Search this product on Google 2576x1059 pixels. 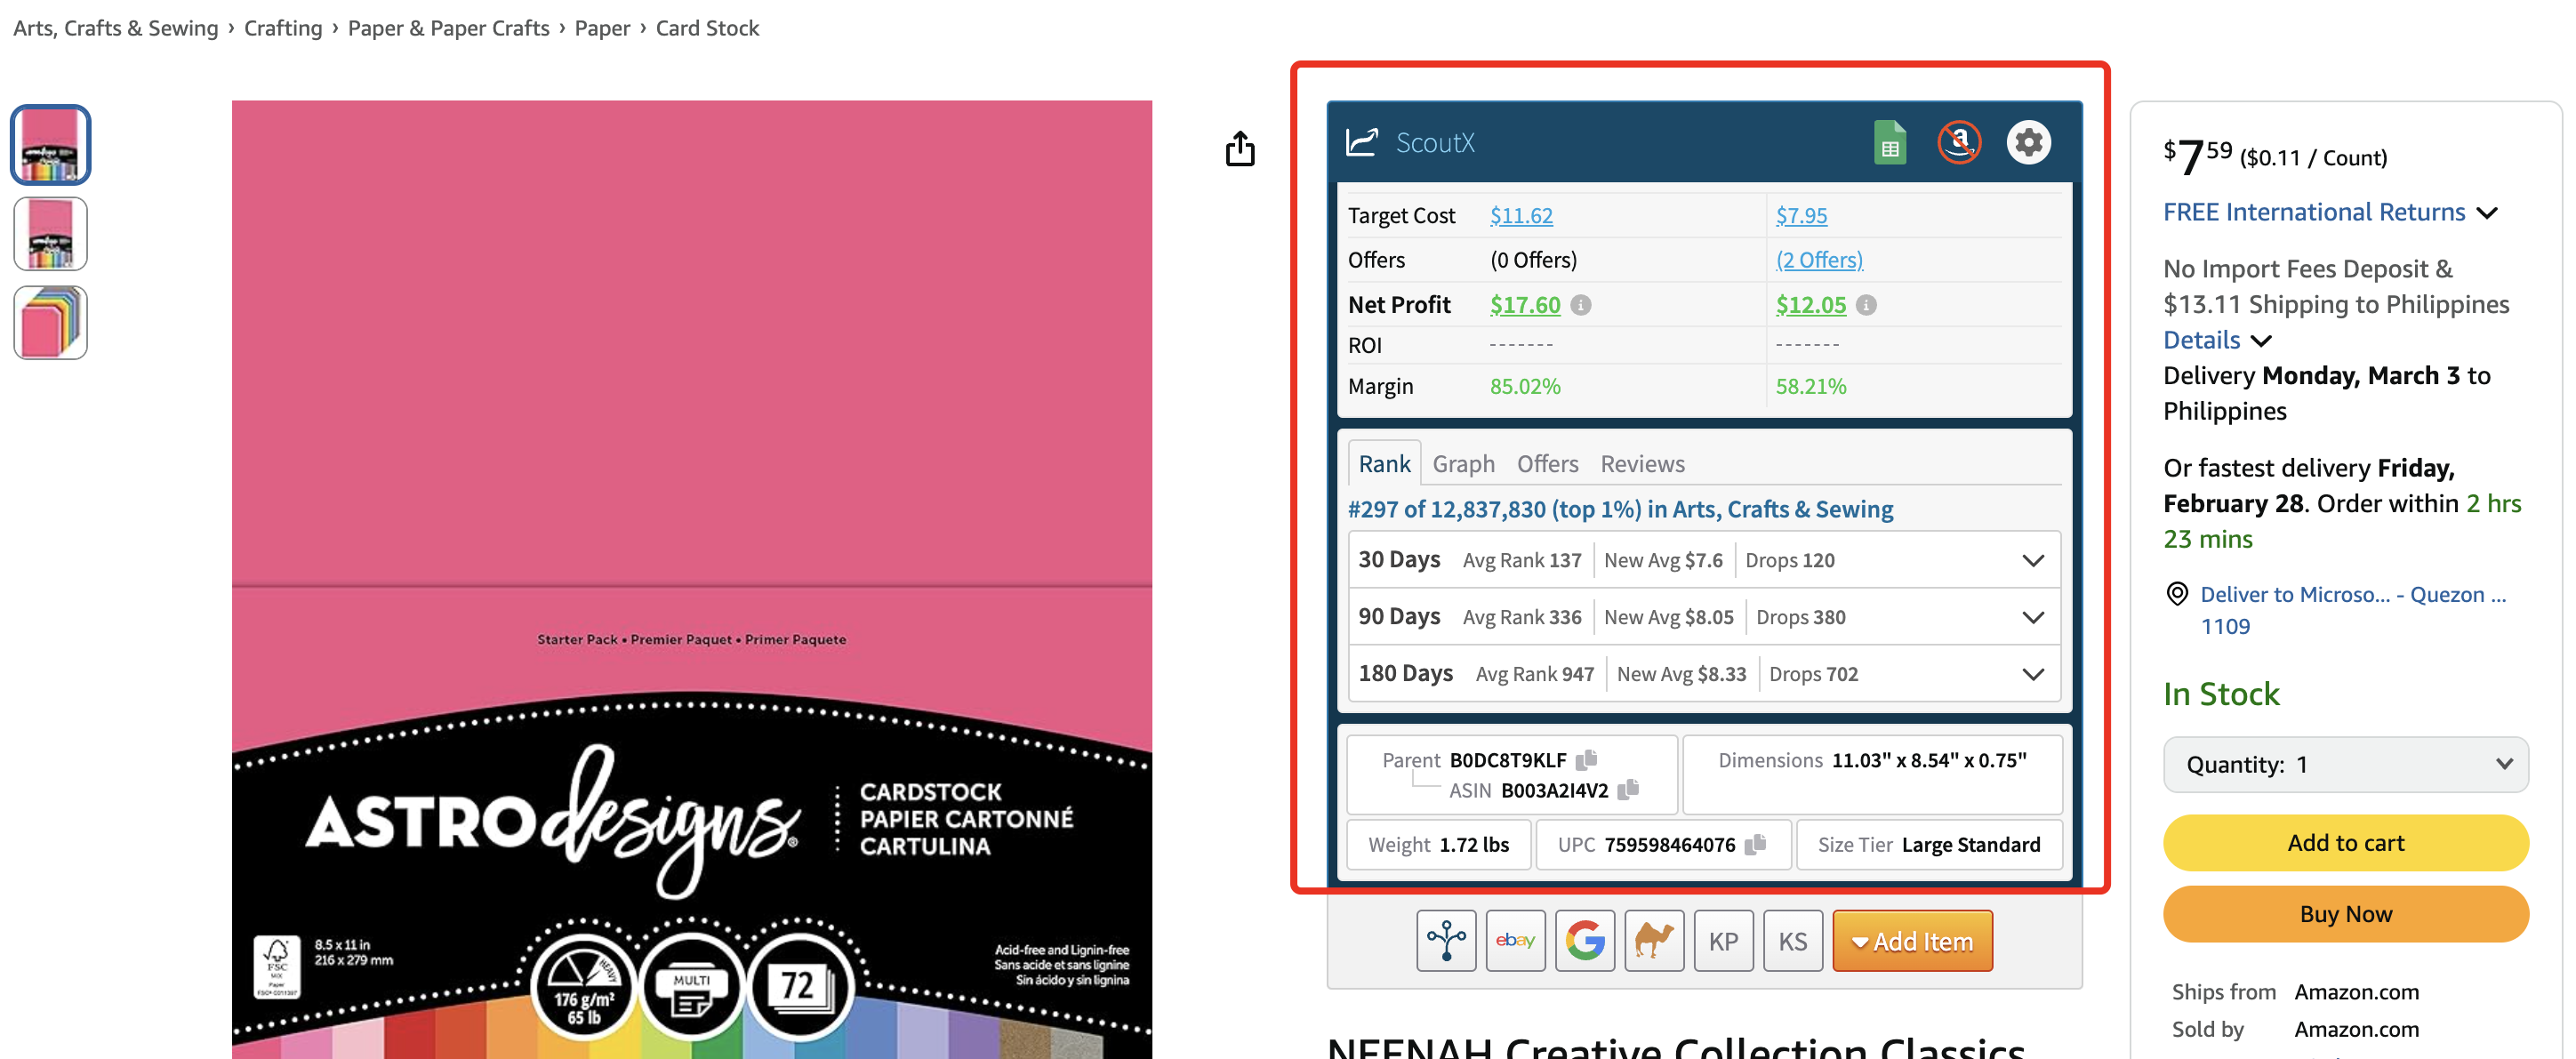[x=1585, y=941]
